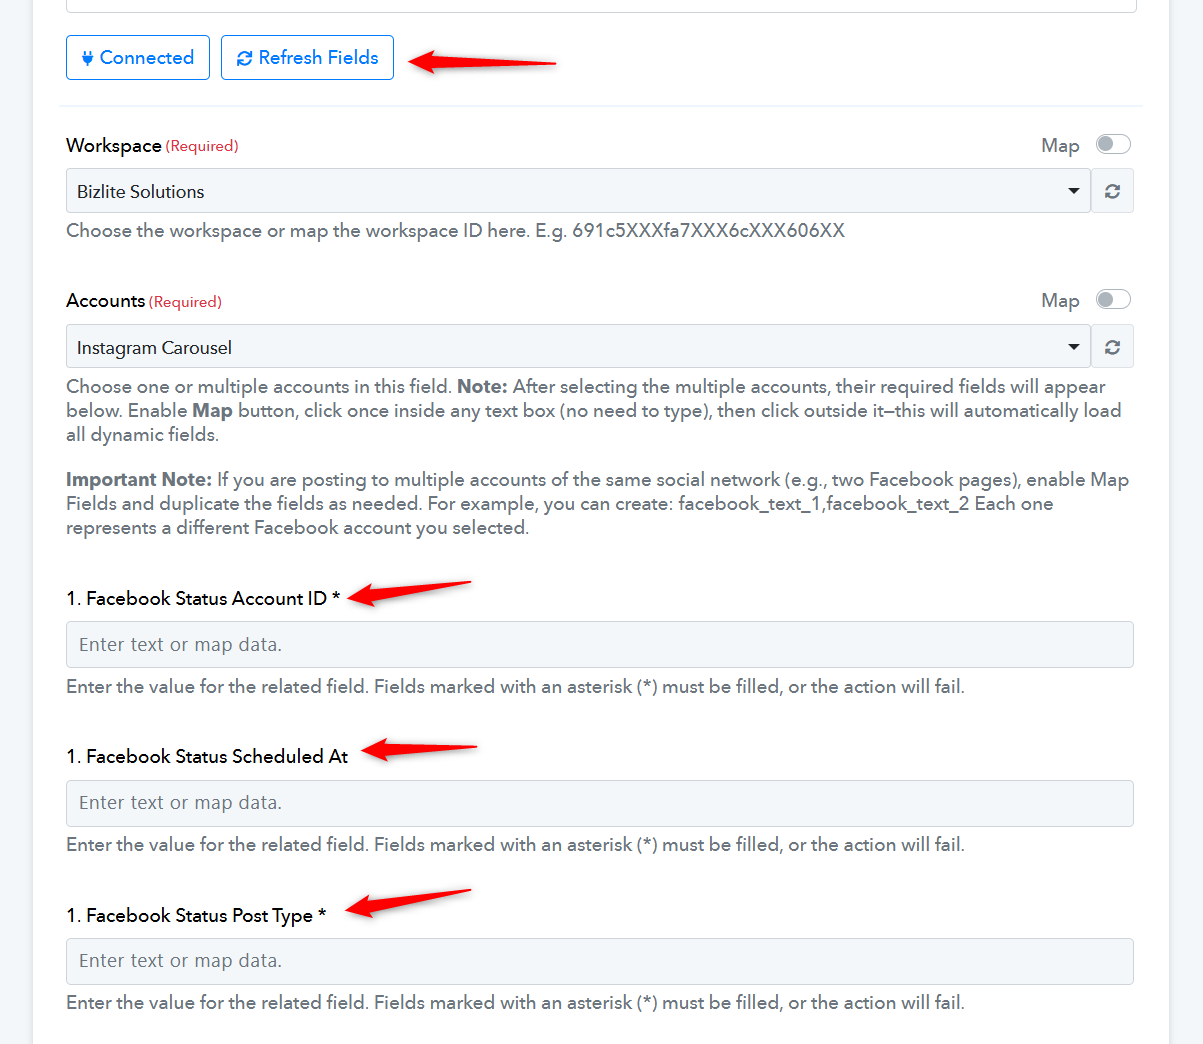Screen dimensions: 1203x1044
Task: Focus the Facebook Status Post Type field
Action: click(x=599, y=961)
